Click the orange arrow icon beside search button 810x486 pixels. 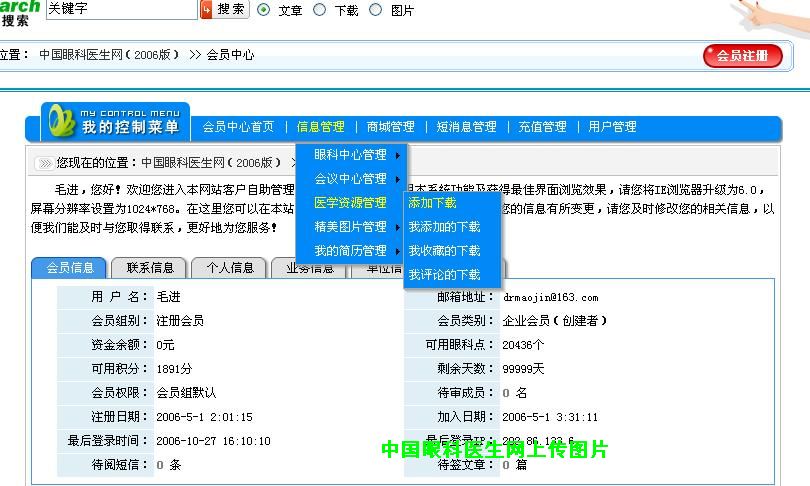(206, 10)
